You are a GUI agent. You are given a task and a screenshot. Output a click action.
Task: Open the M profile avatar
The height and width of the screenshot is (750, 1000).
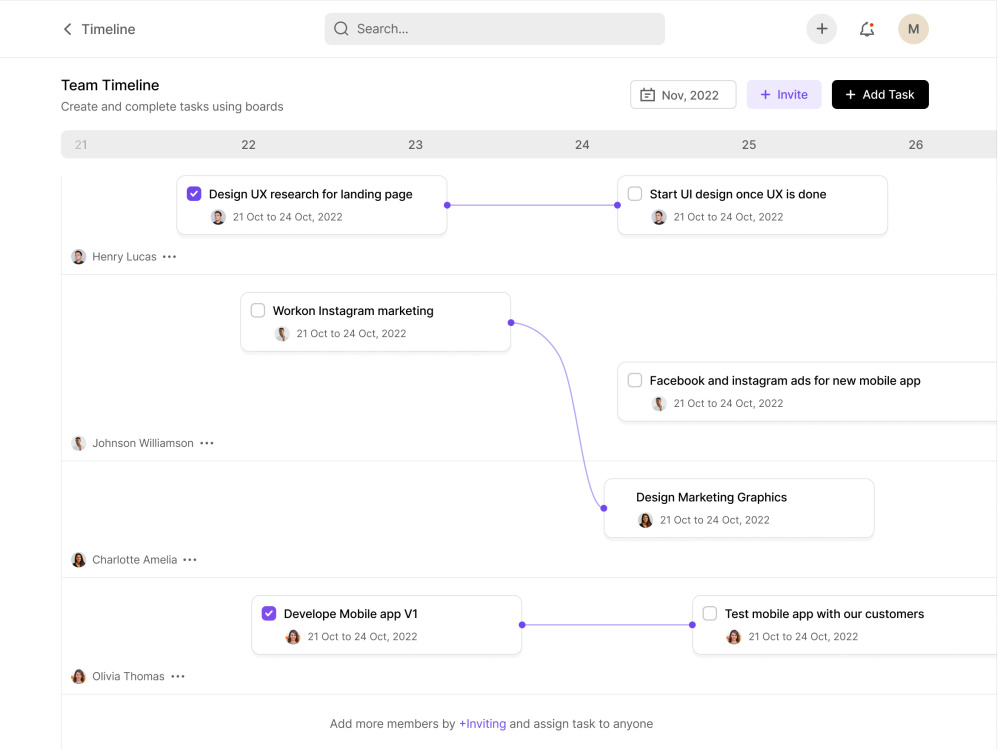click(x=913, y=29)
